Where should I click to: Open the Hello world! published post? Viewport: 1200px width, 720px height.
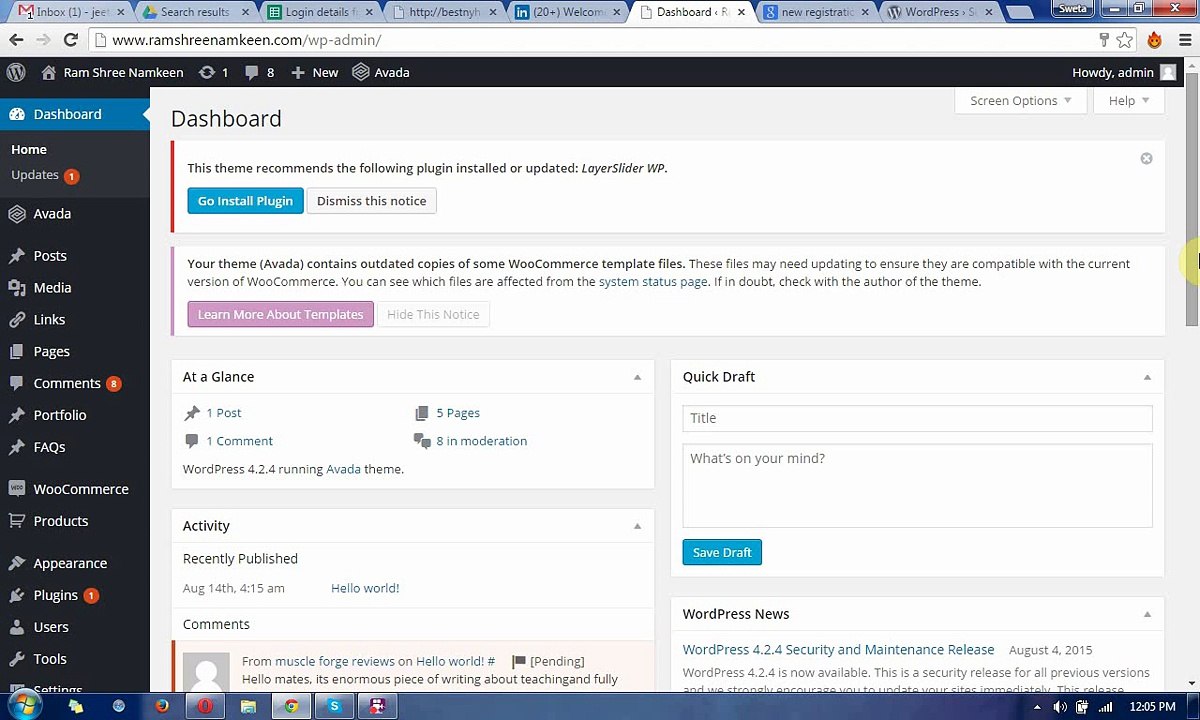coord(365,588)
